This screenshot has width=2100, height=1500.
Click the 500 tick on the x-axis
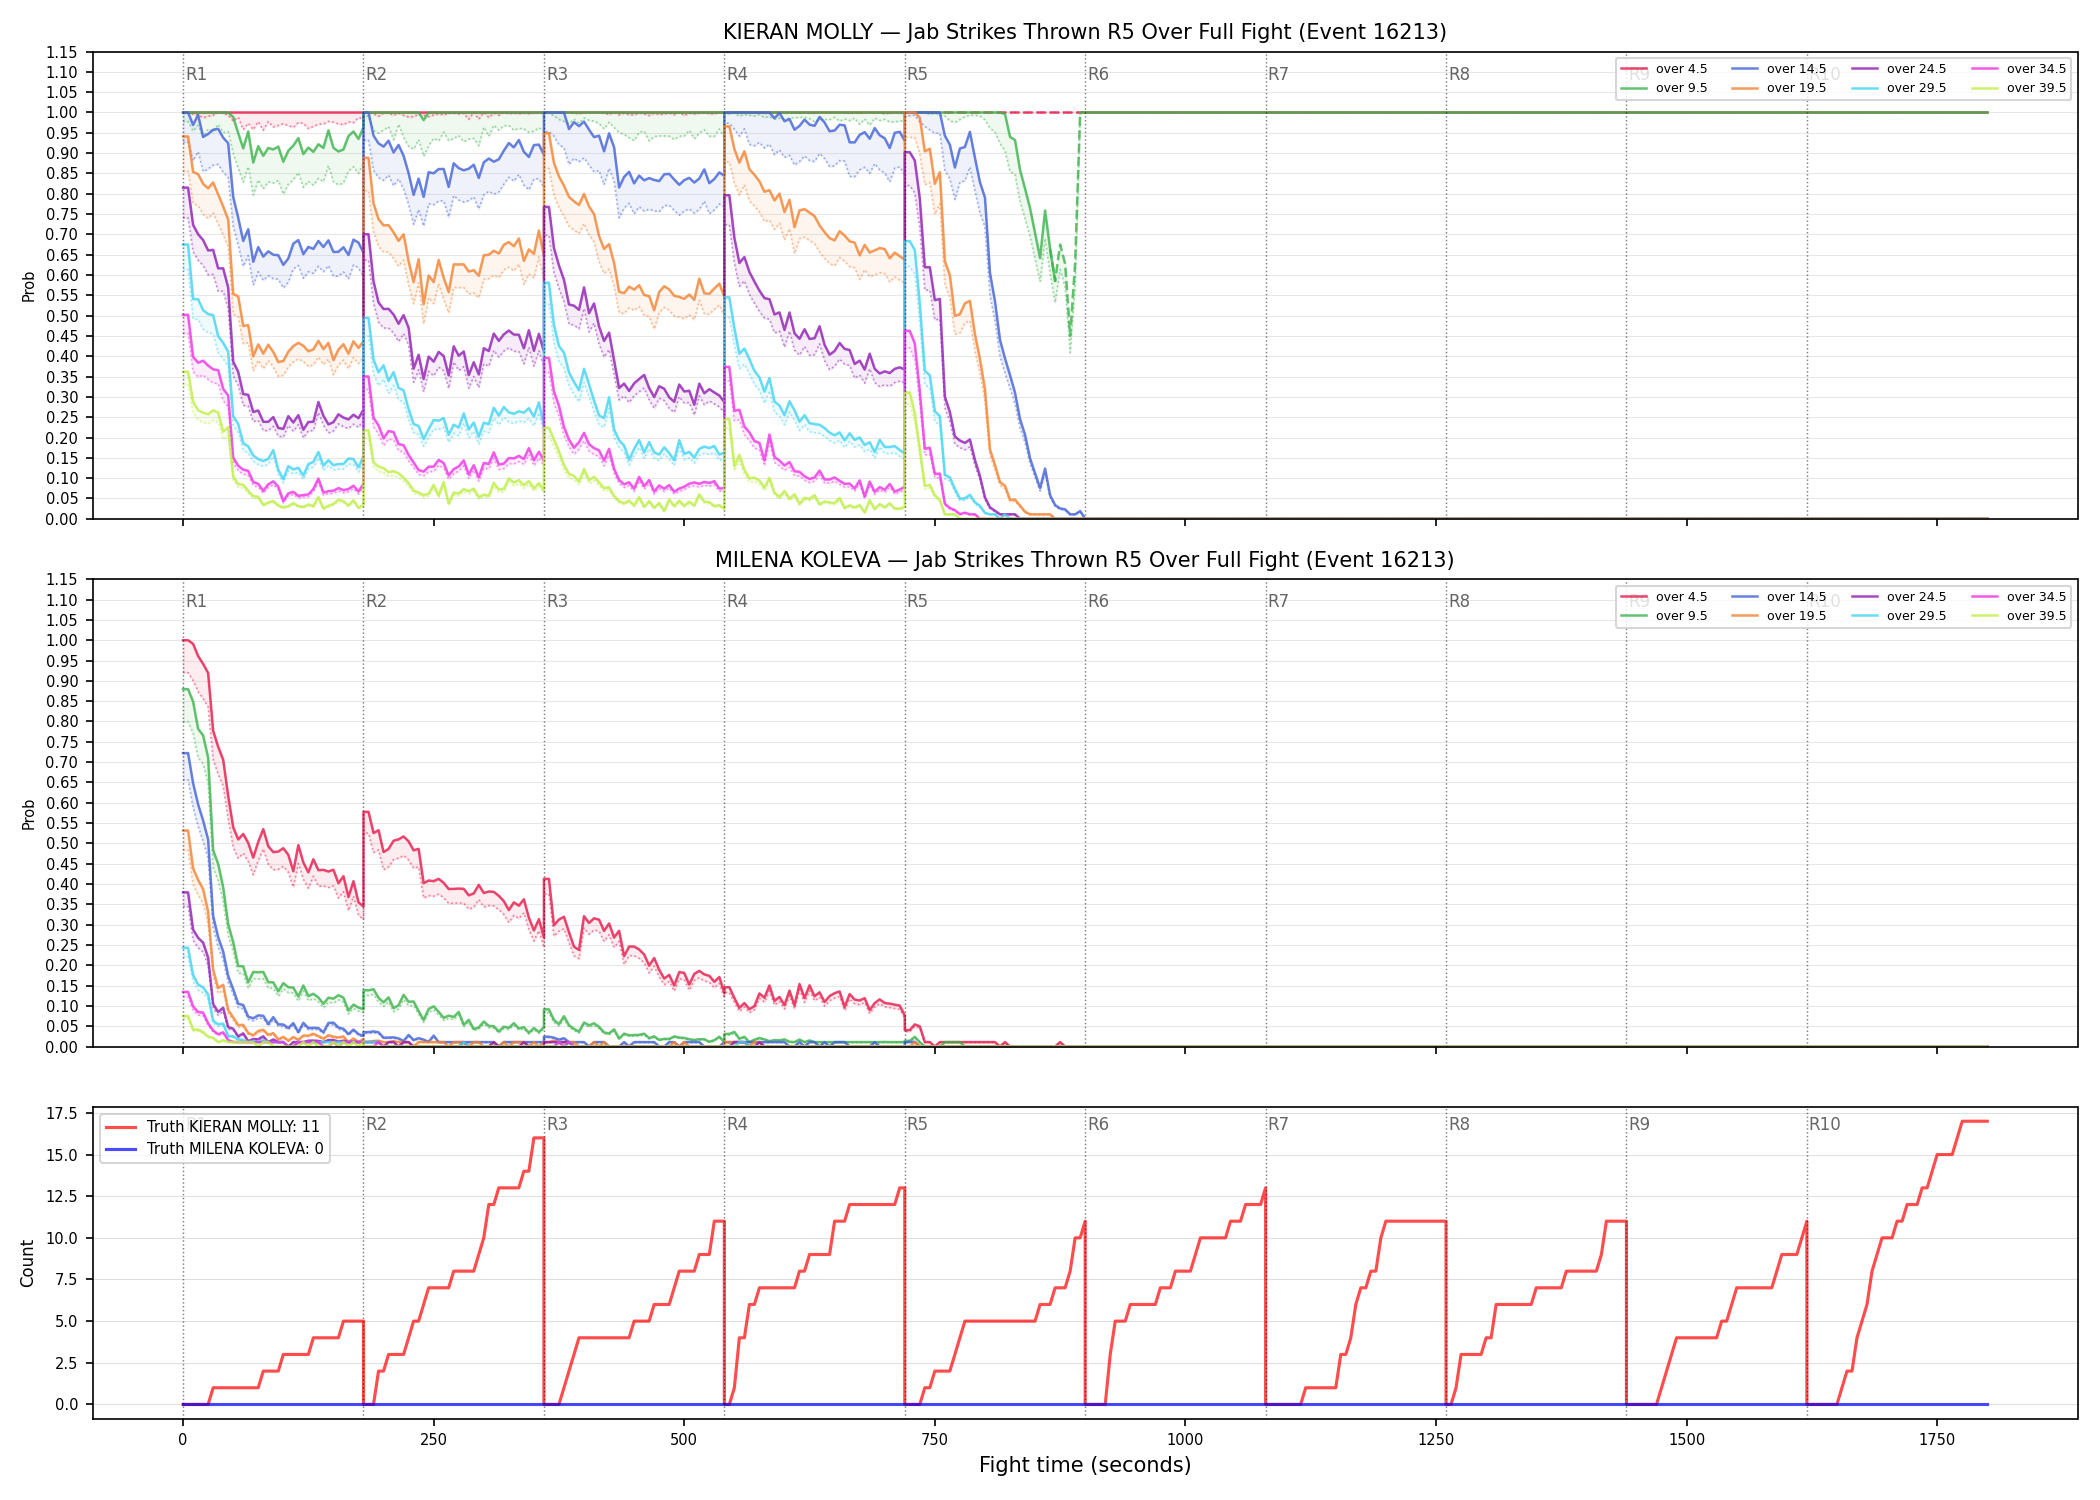(x=684, y=1440)
